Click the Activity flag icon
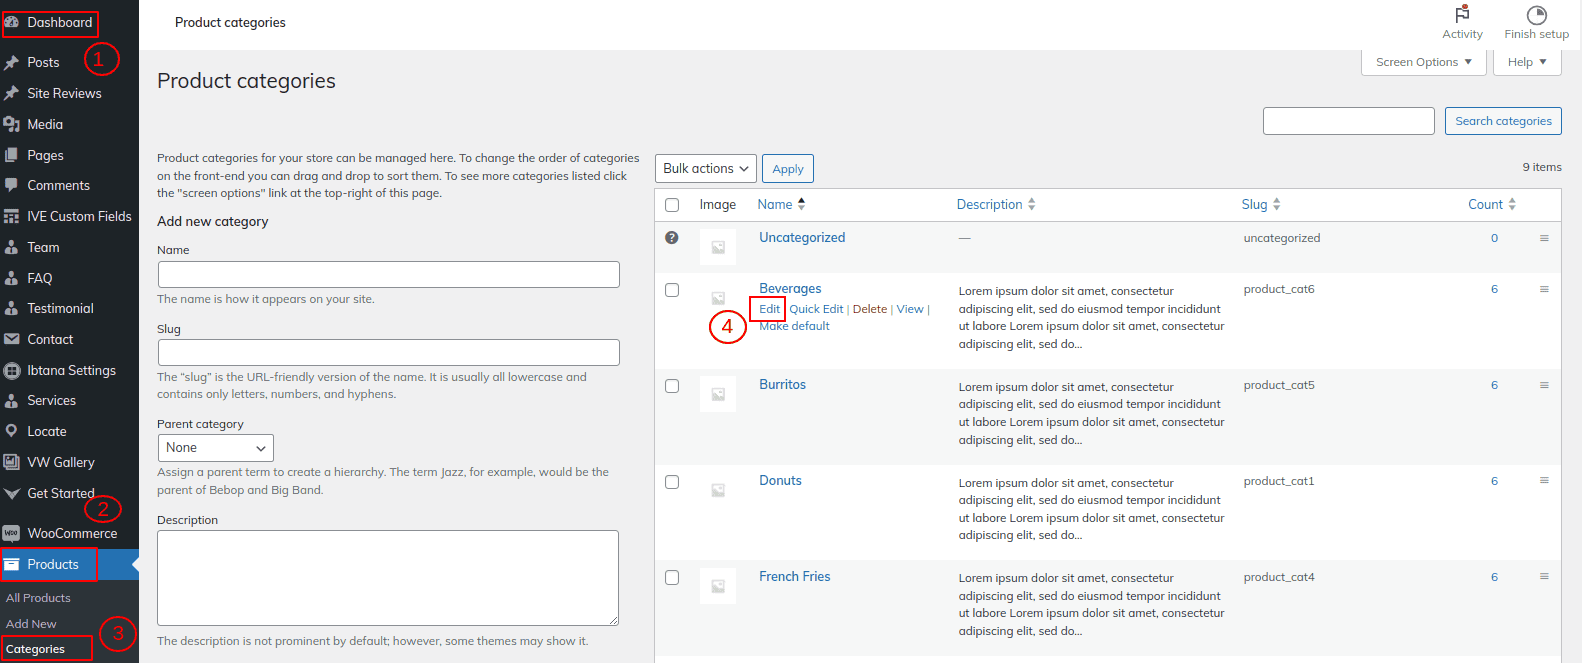 coord(1462,14)
